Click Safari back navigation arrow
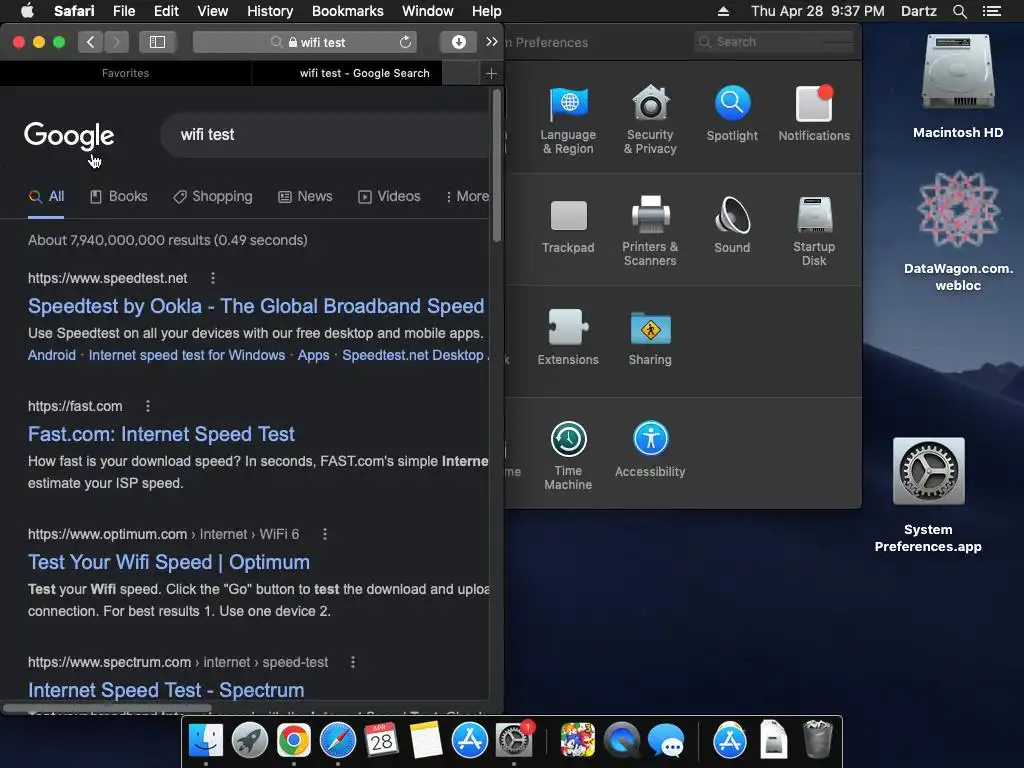This screenshot has width=1024, height=768. click(91, 42)
